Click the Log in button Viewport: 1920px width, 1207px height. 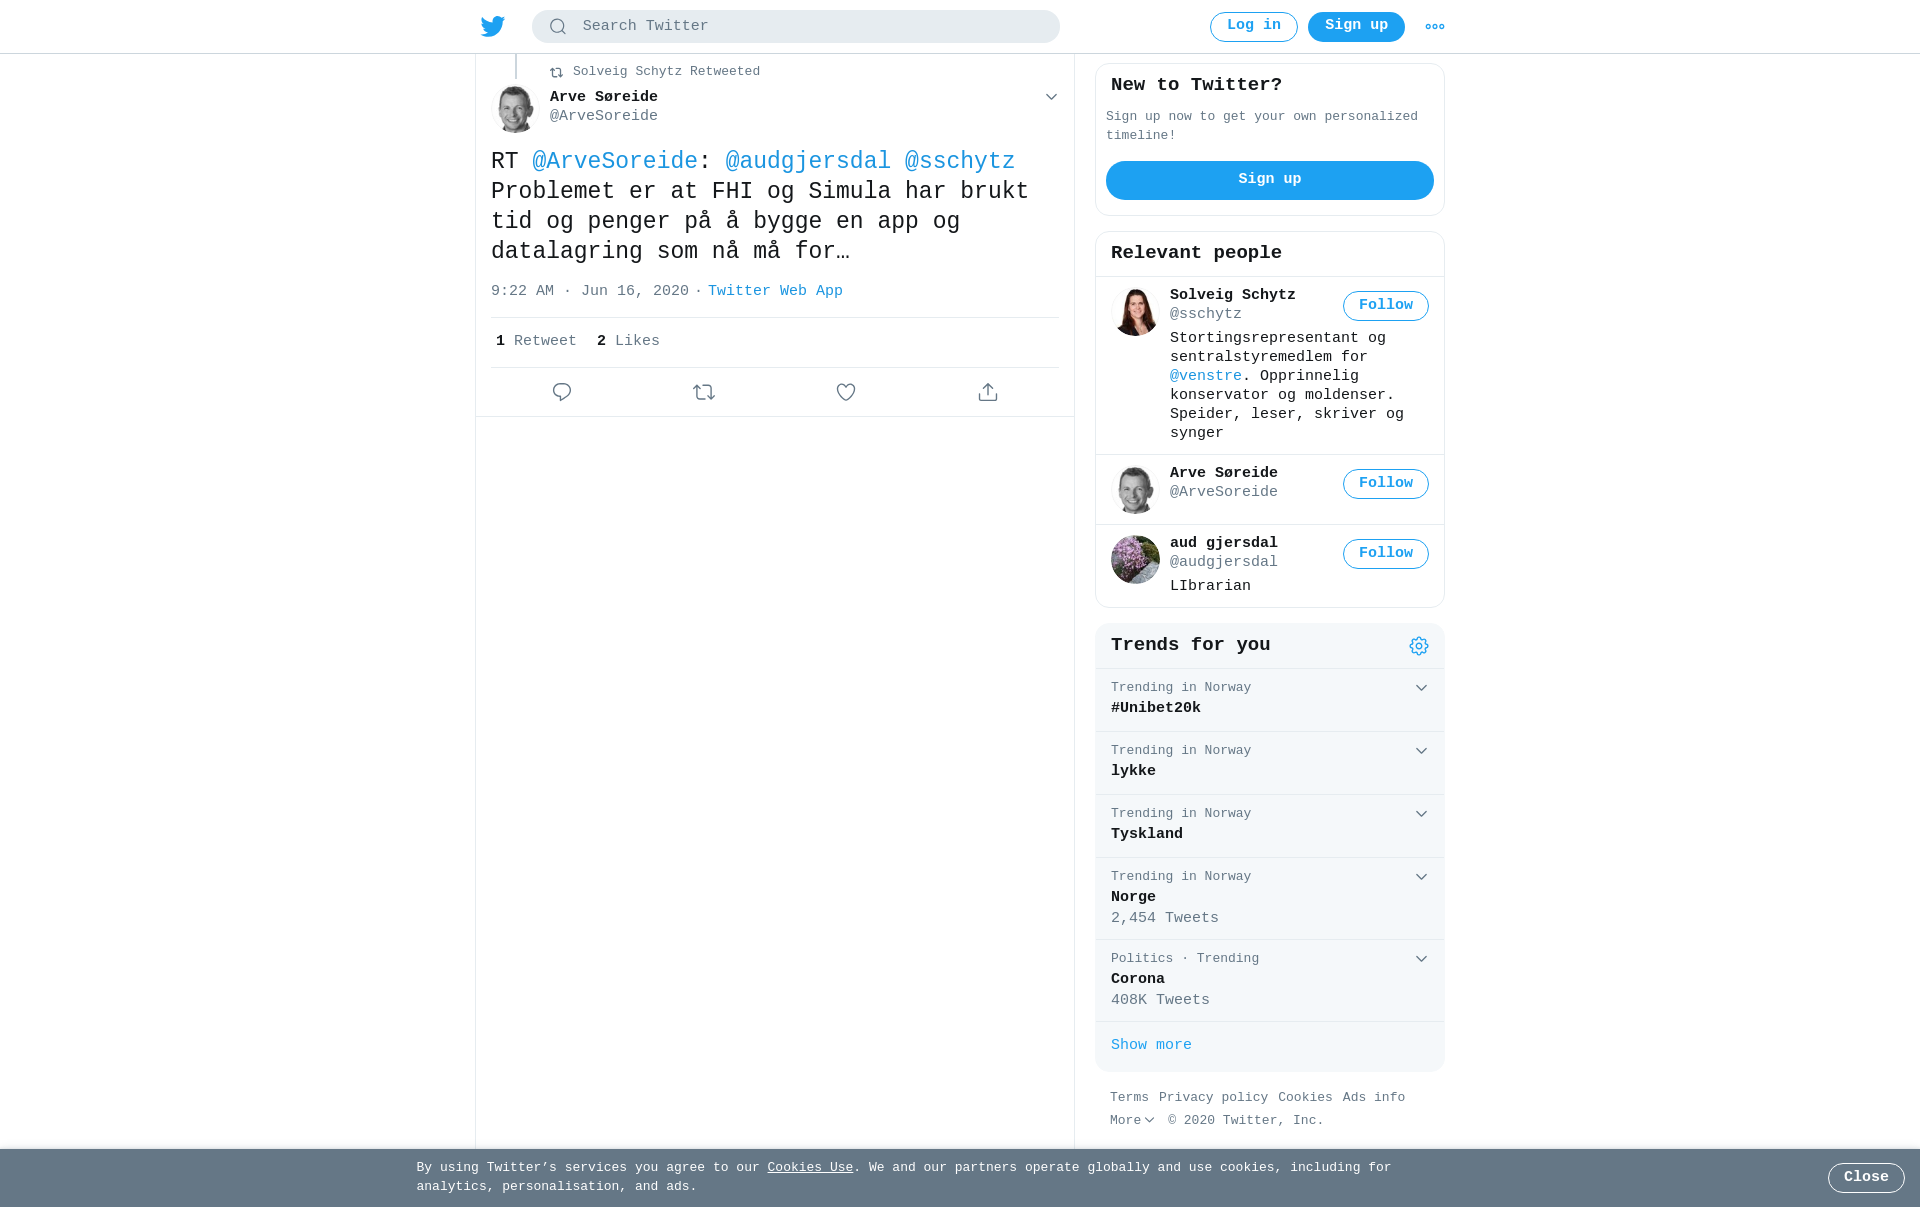(1254, 27)
